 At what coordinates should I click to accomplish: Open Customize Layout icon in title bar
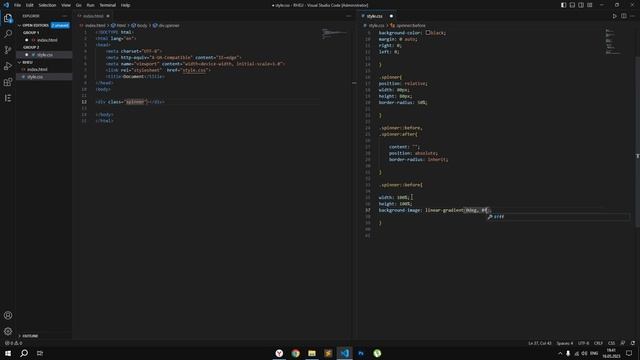(x=590, y=5)
